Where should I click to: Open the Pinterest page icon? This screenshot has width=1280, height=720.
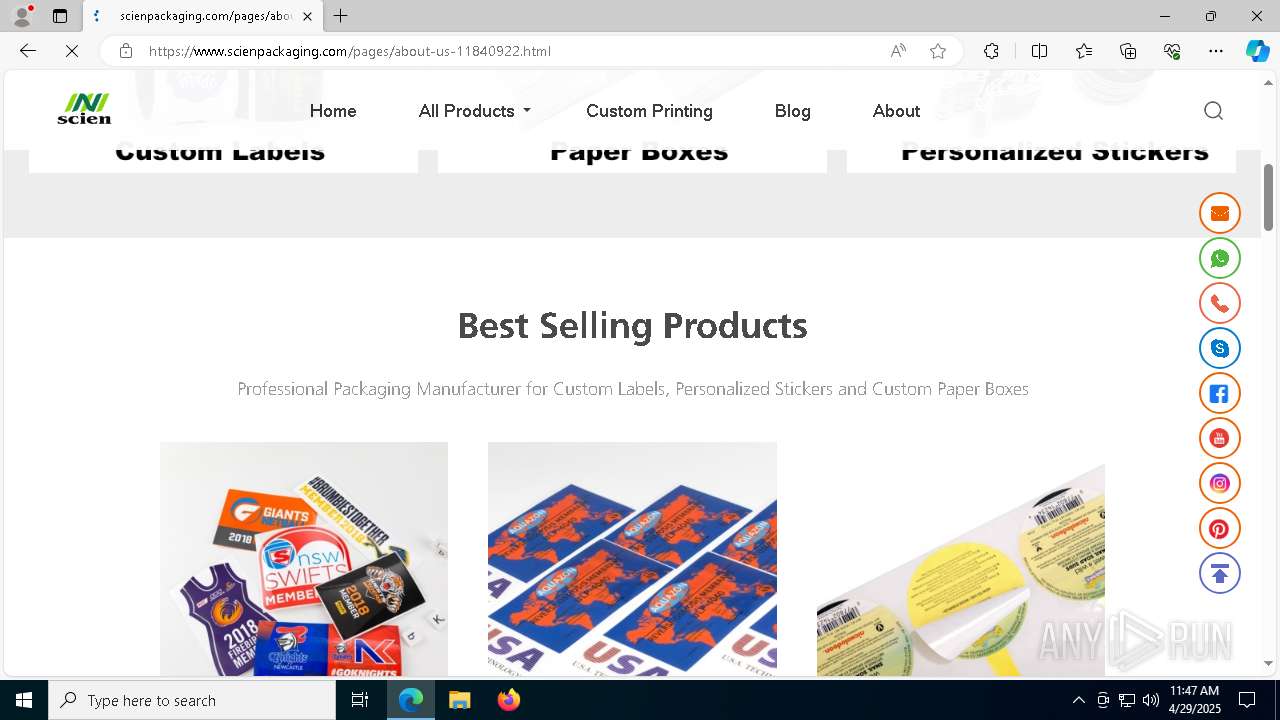(x=1219, y=528)
